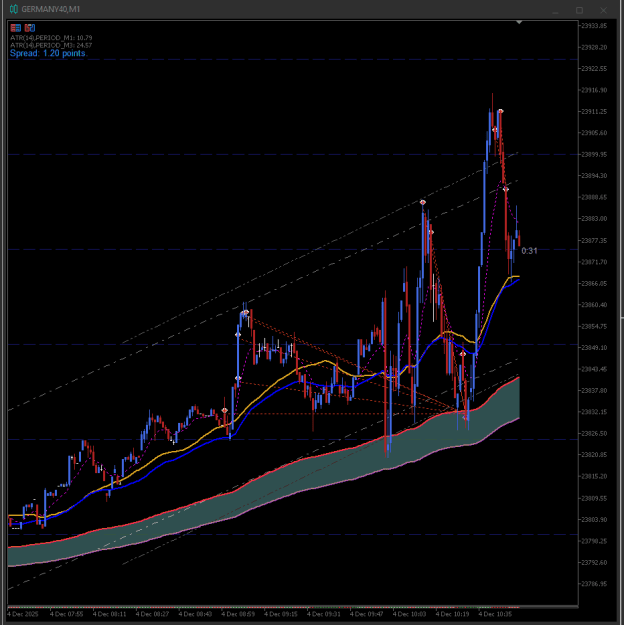Click the 23849.10 price scale label
This screenshot has height=625, width=624.
(594, 348)
